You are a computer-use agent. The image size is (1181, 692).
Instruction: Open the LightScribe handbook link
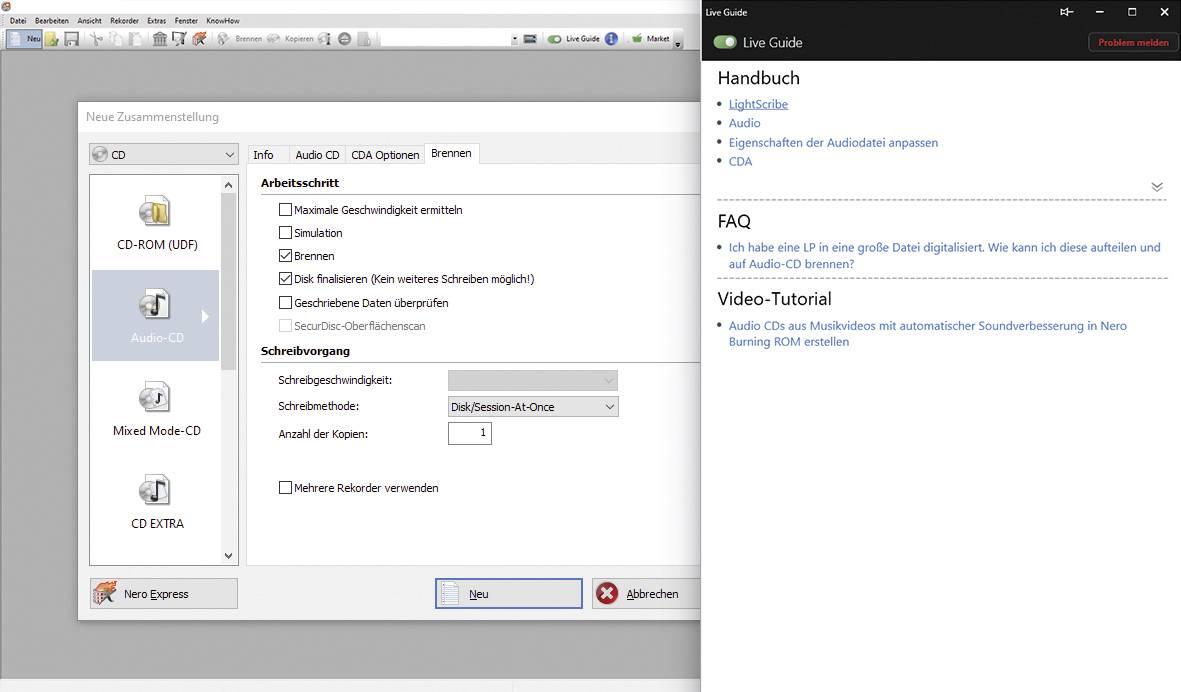[x=758, y=104]
